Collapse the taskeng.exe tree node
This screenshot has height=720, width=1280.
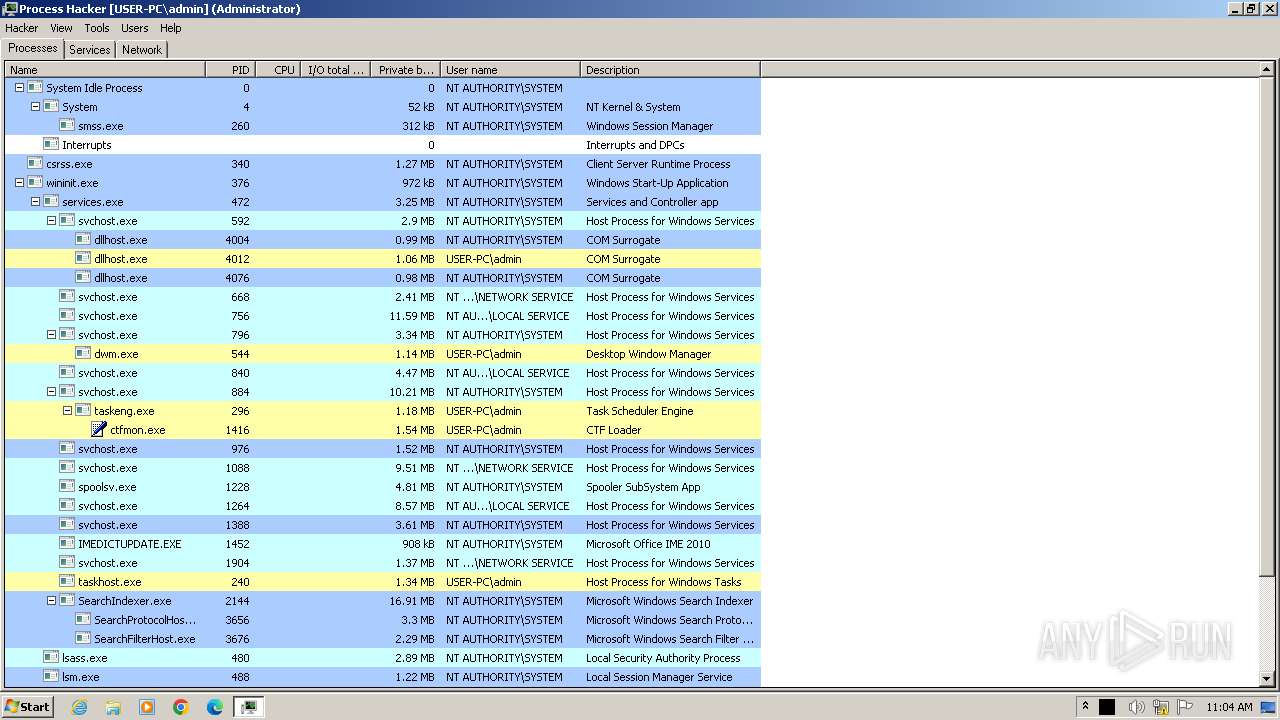pos(67,411)
